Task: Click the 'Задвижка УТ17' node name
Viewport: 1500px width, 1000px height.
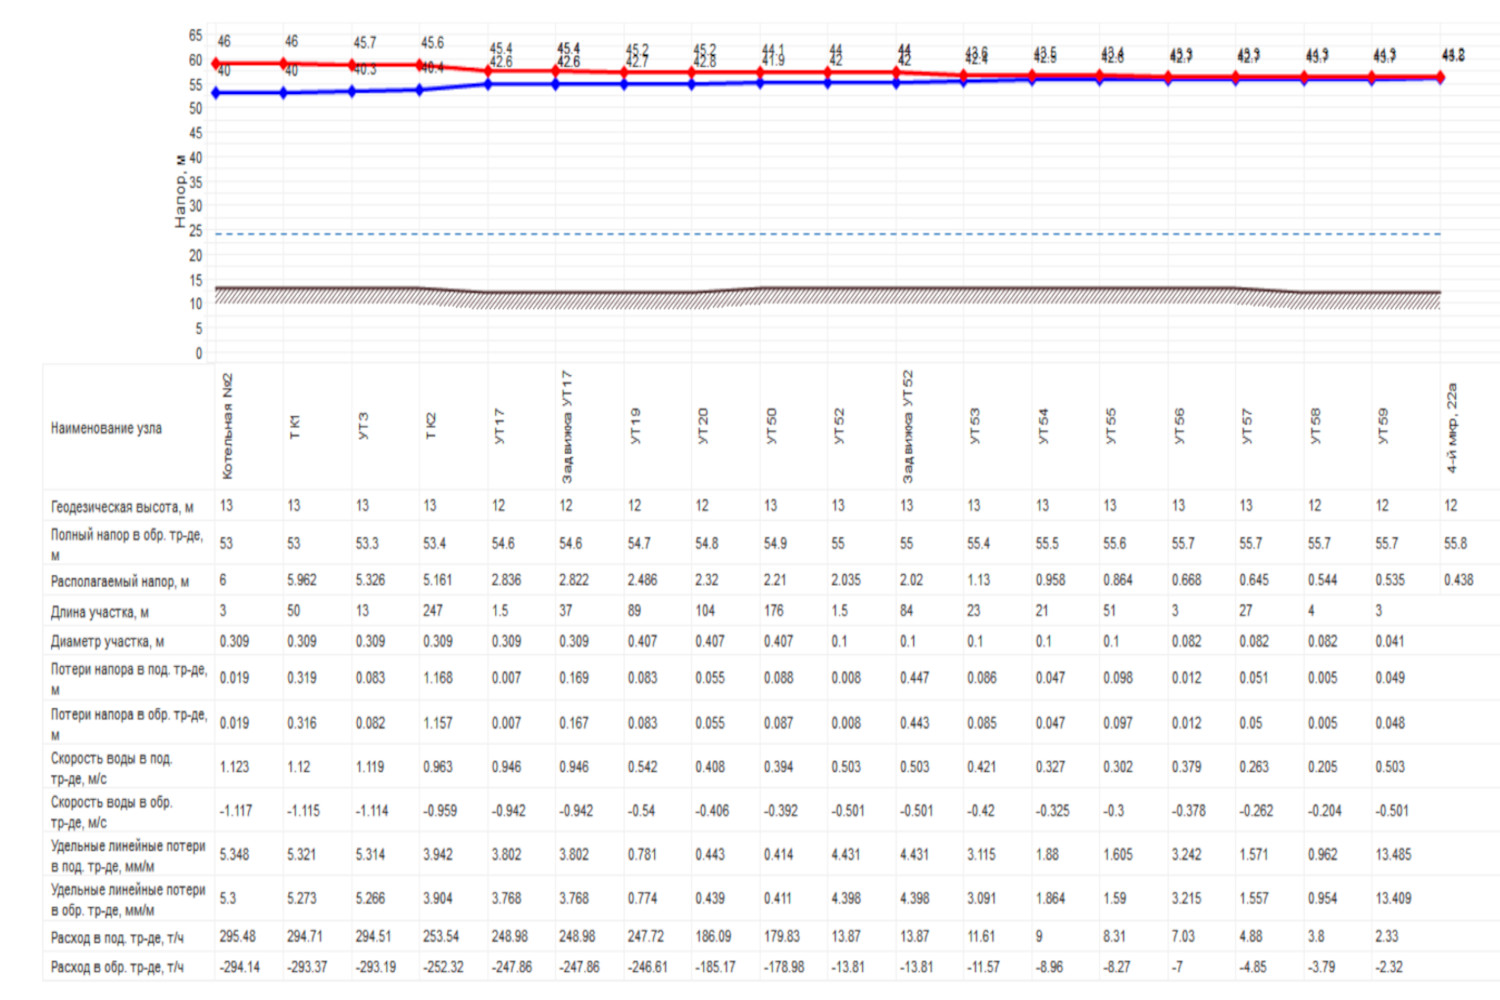Action: pos(567,426)
